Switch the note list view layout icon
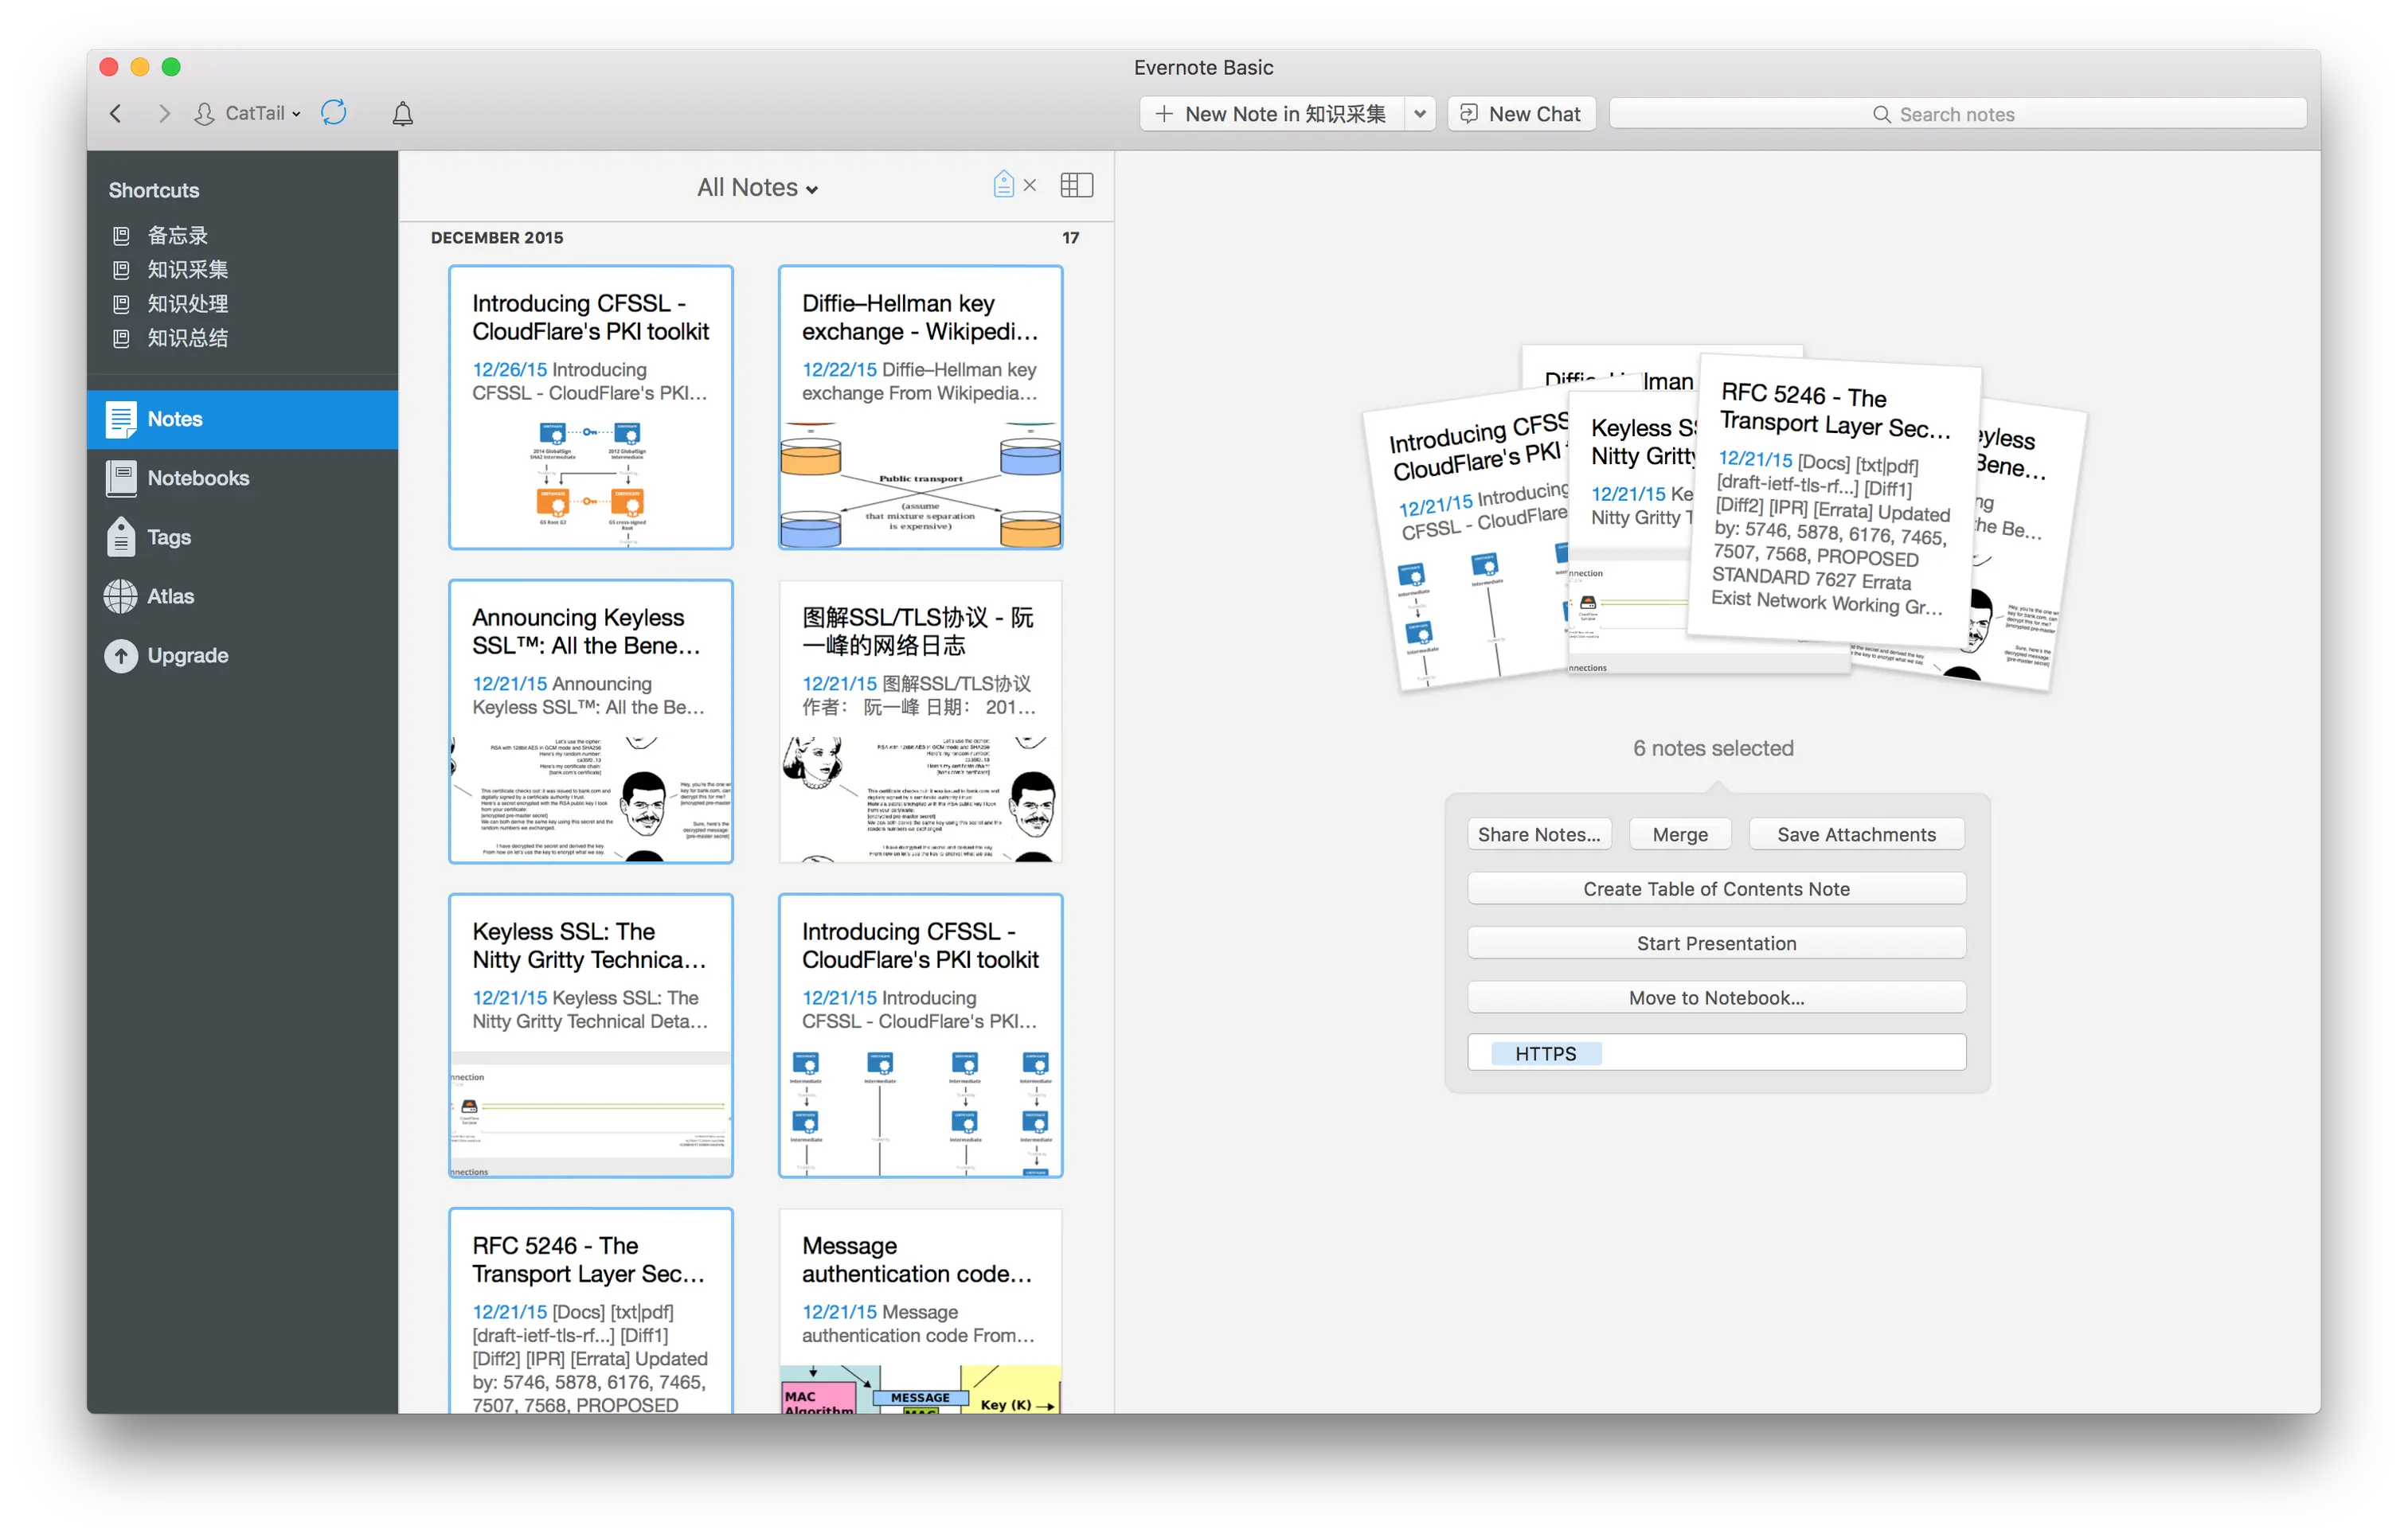The height and width of the screenshot is (1538, 2408). (x=1076, y=185)
